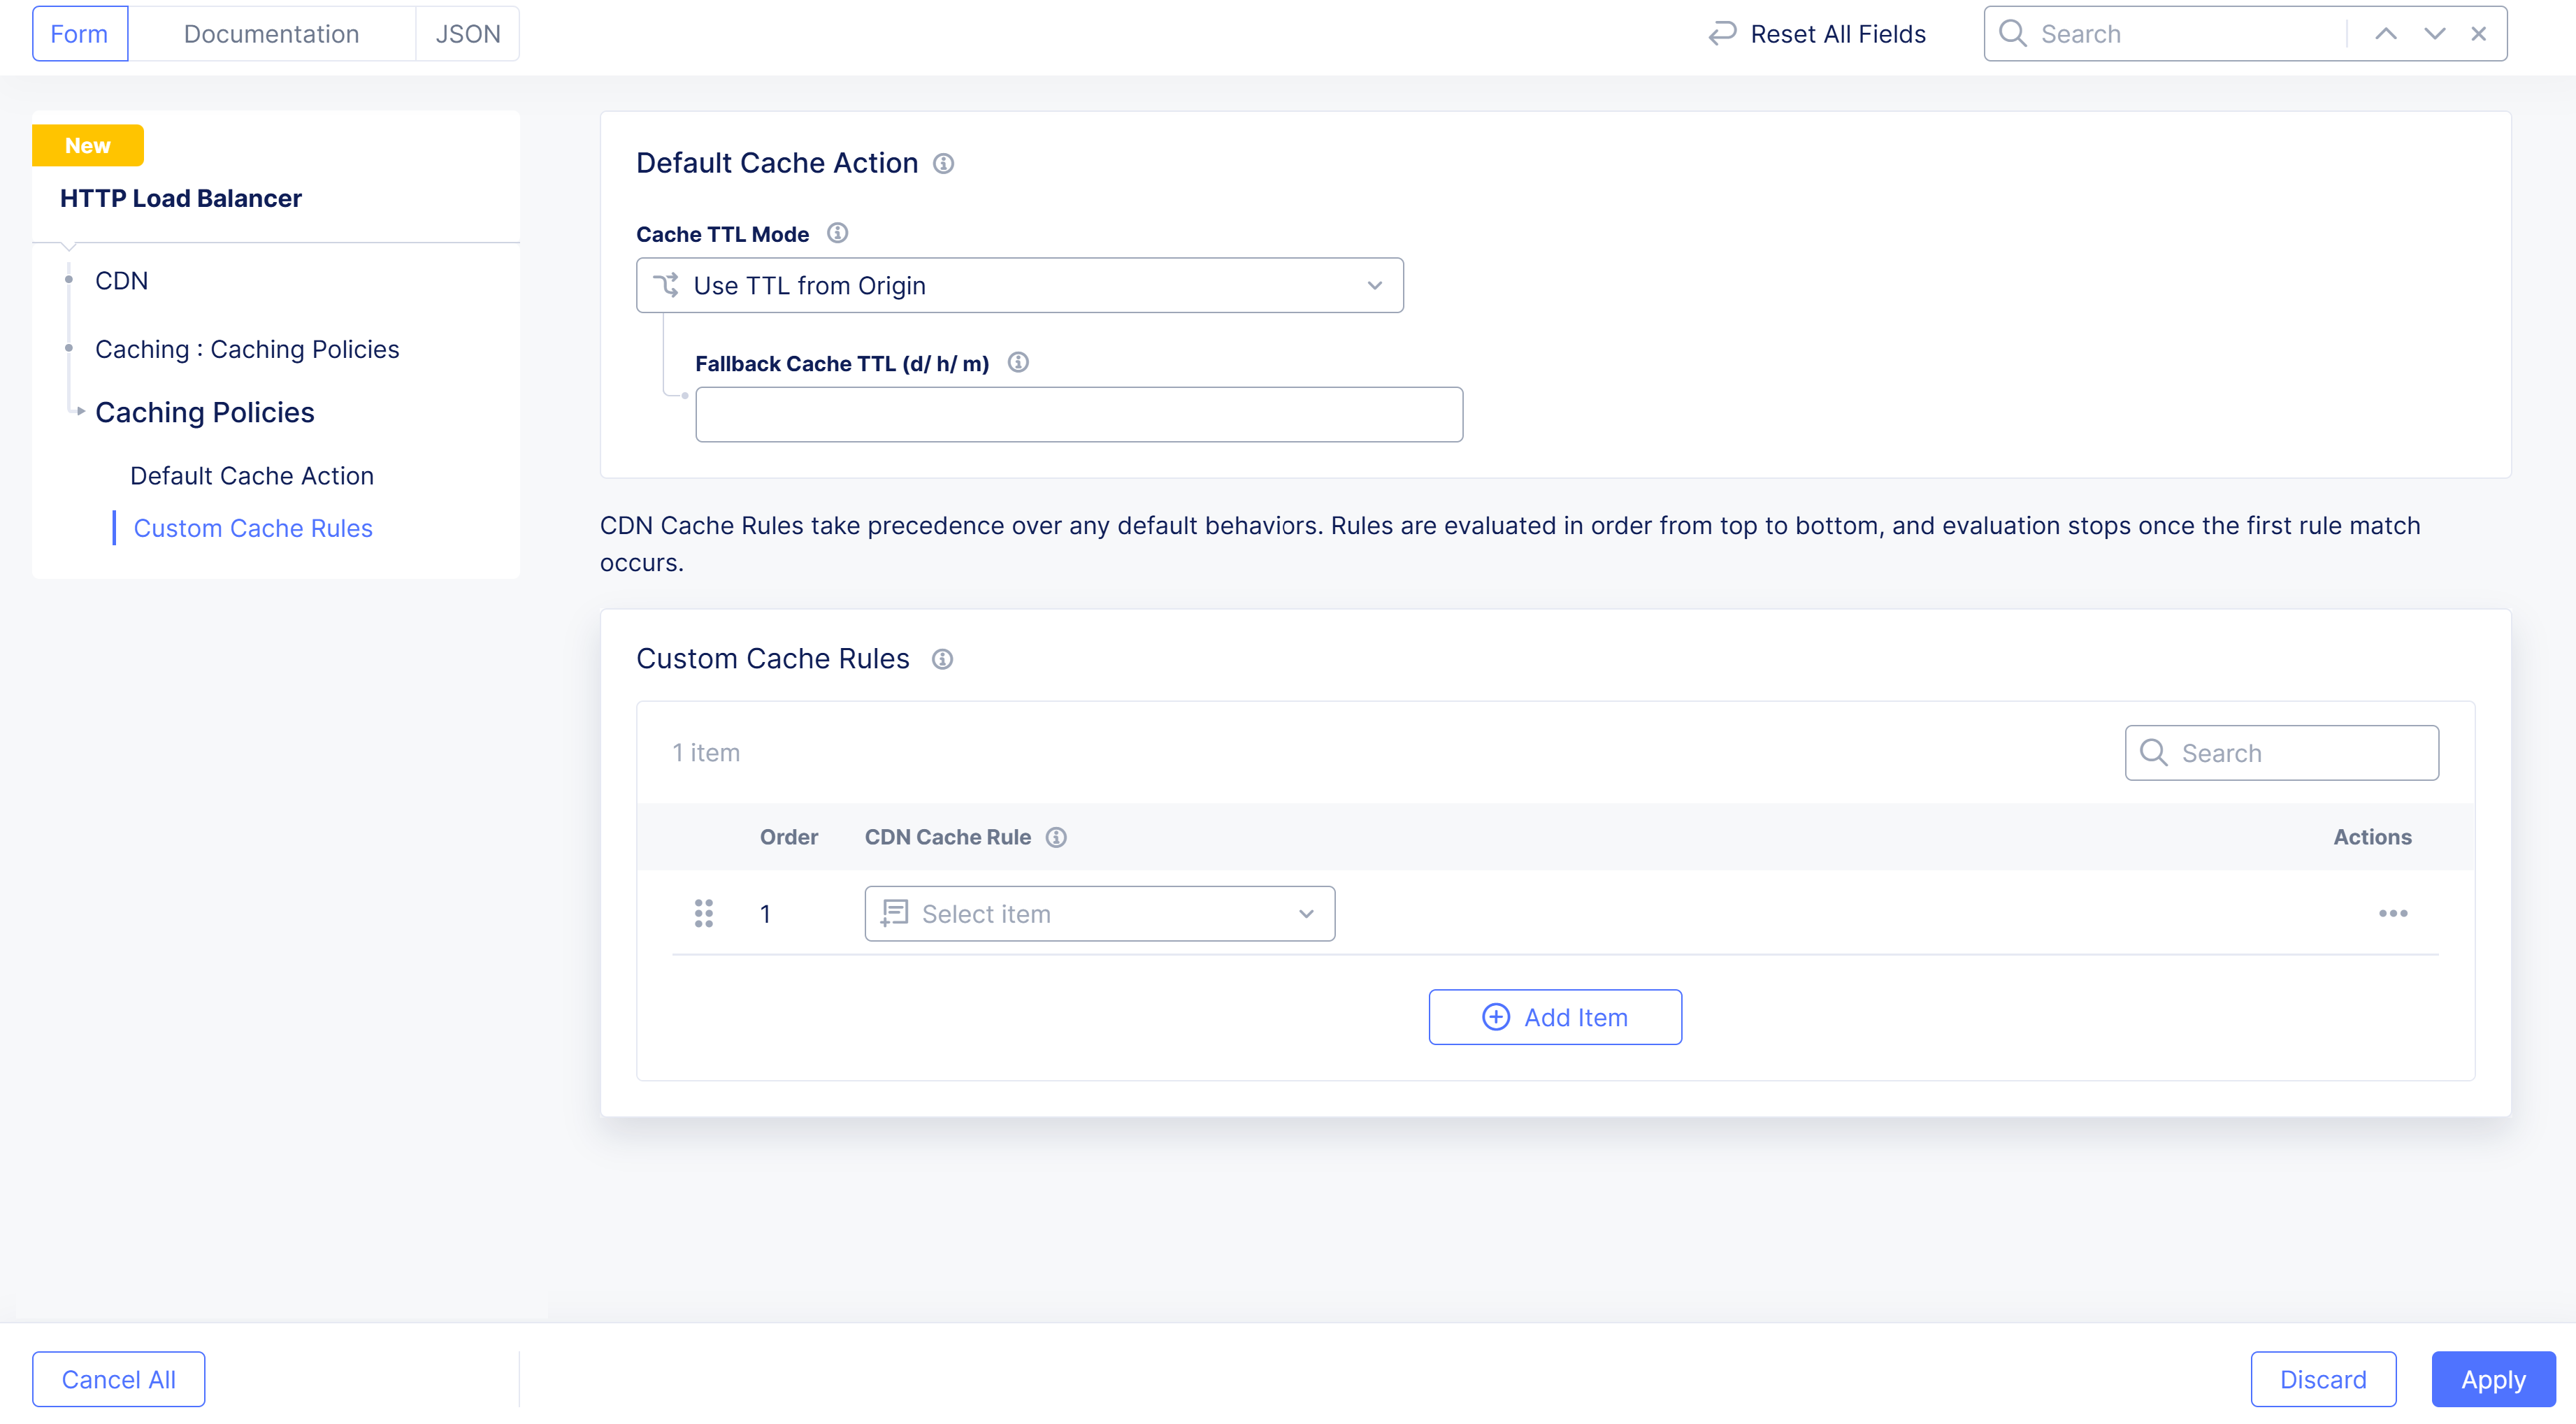This screenshot has width=2576, height=1424.
Task: Clear the top search field
Action: pos(2478,34)
